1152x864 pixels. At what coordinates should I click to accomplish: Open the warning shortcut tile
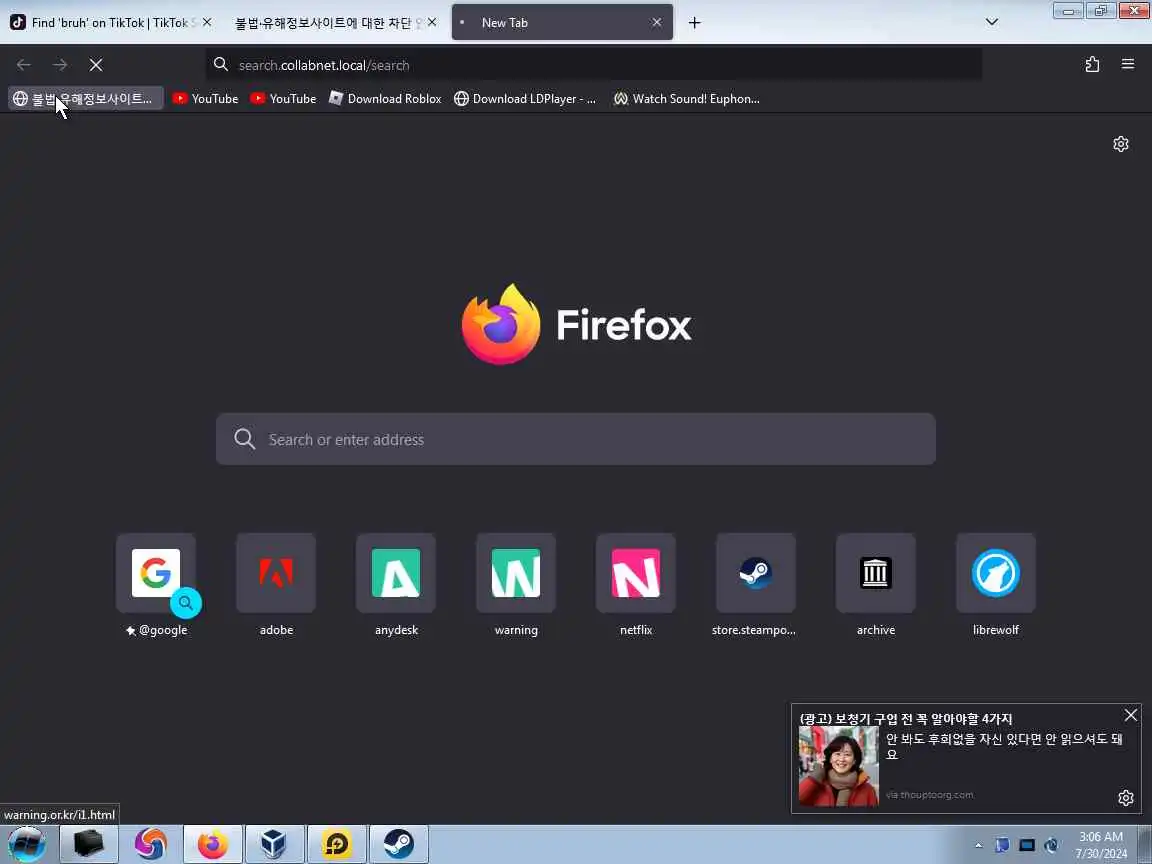516,585
